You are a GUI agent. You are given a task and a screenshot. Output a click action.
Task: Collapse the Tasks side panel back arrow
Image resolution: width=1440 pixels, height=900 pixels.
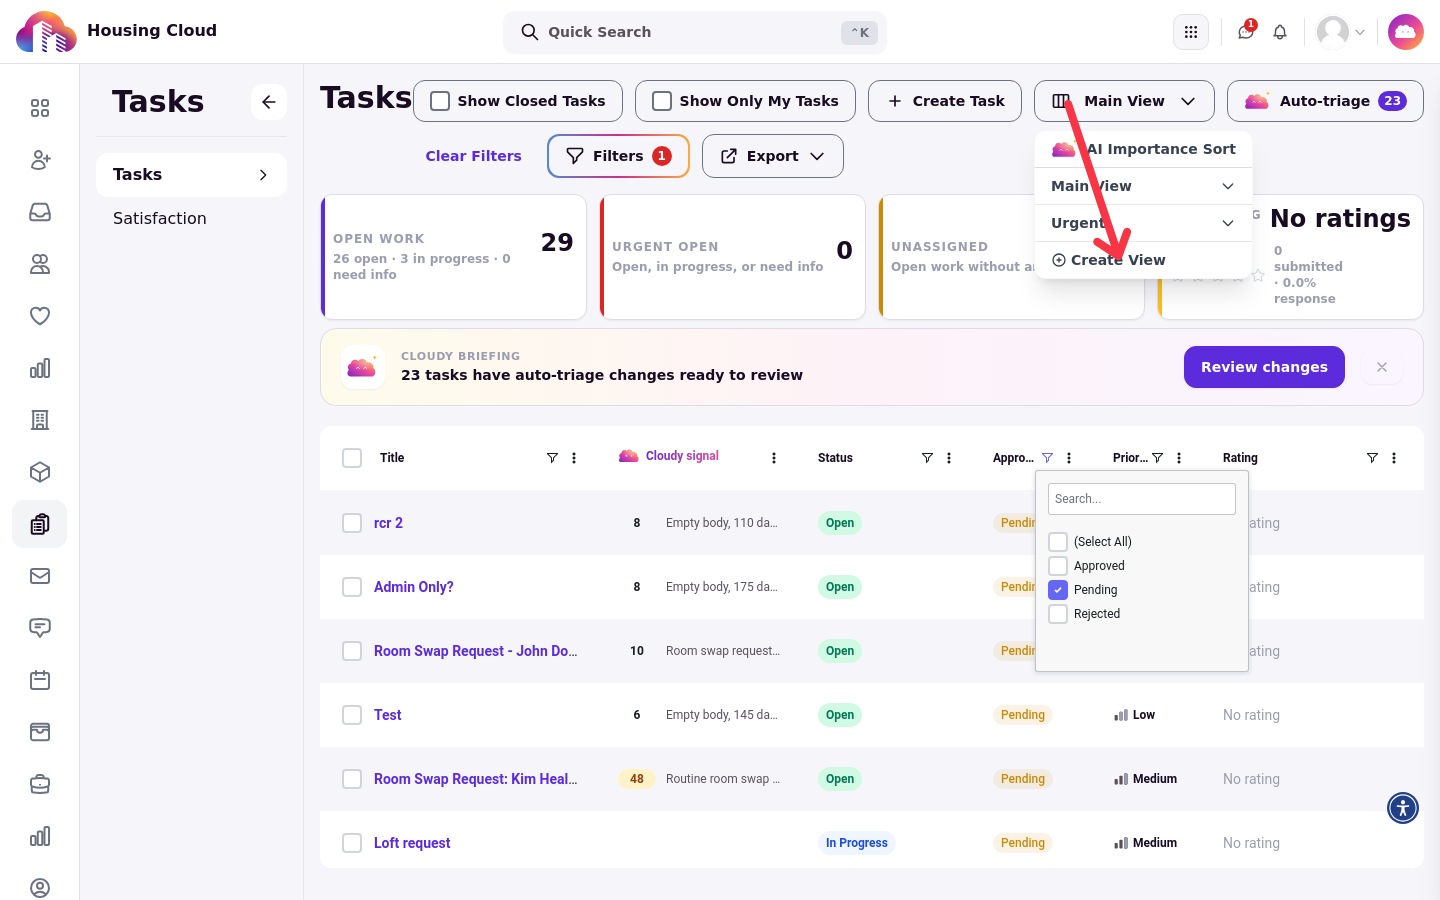(269, 102)
